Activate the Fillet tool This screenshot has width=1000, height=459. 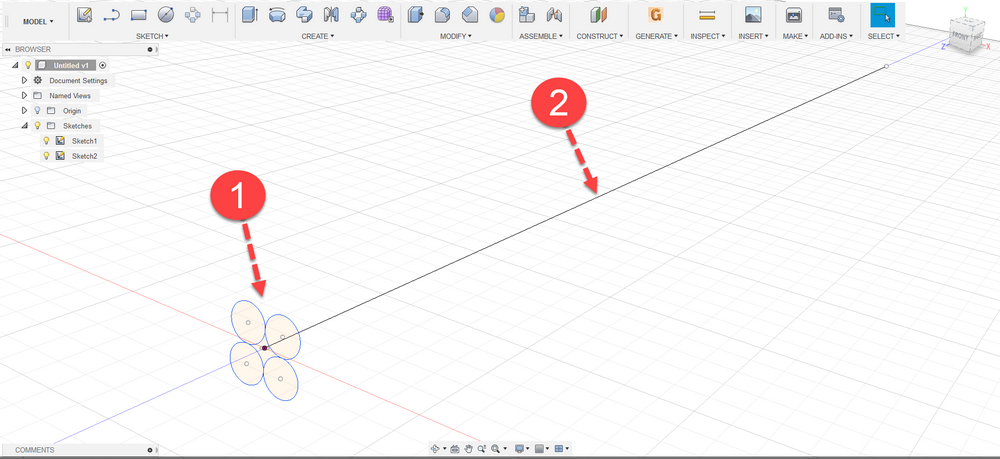tap(443, 14)
